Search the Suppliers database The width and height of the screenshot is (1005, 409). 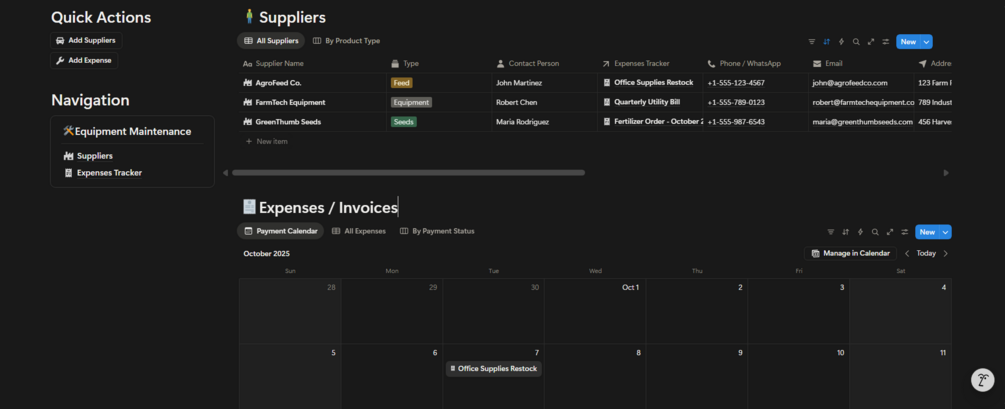856,42
